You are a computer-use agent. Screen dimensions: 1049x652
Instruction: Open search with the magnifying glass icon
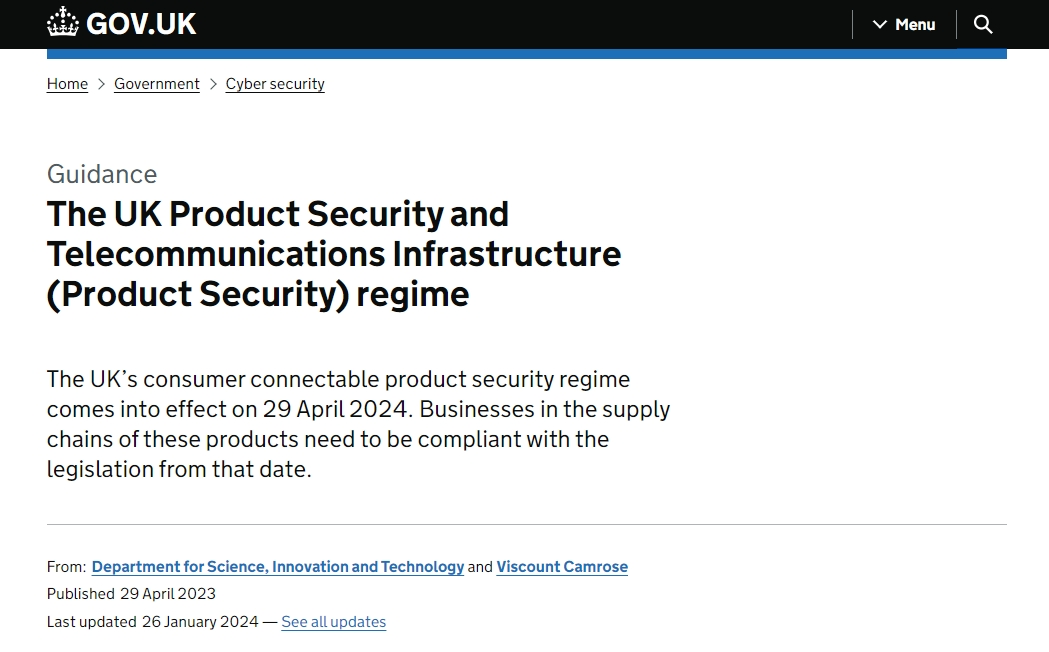983,24
